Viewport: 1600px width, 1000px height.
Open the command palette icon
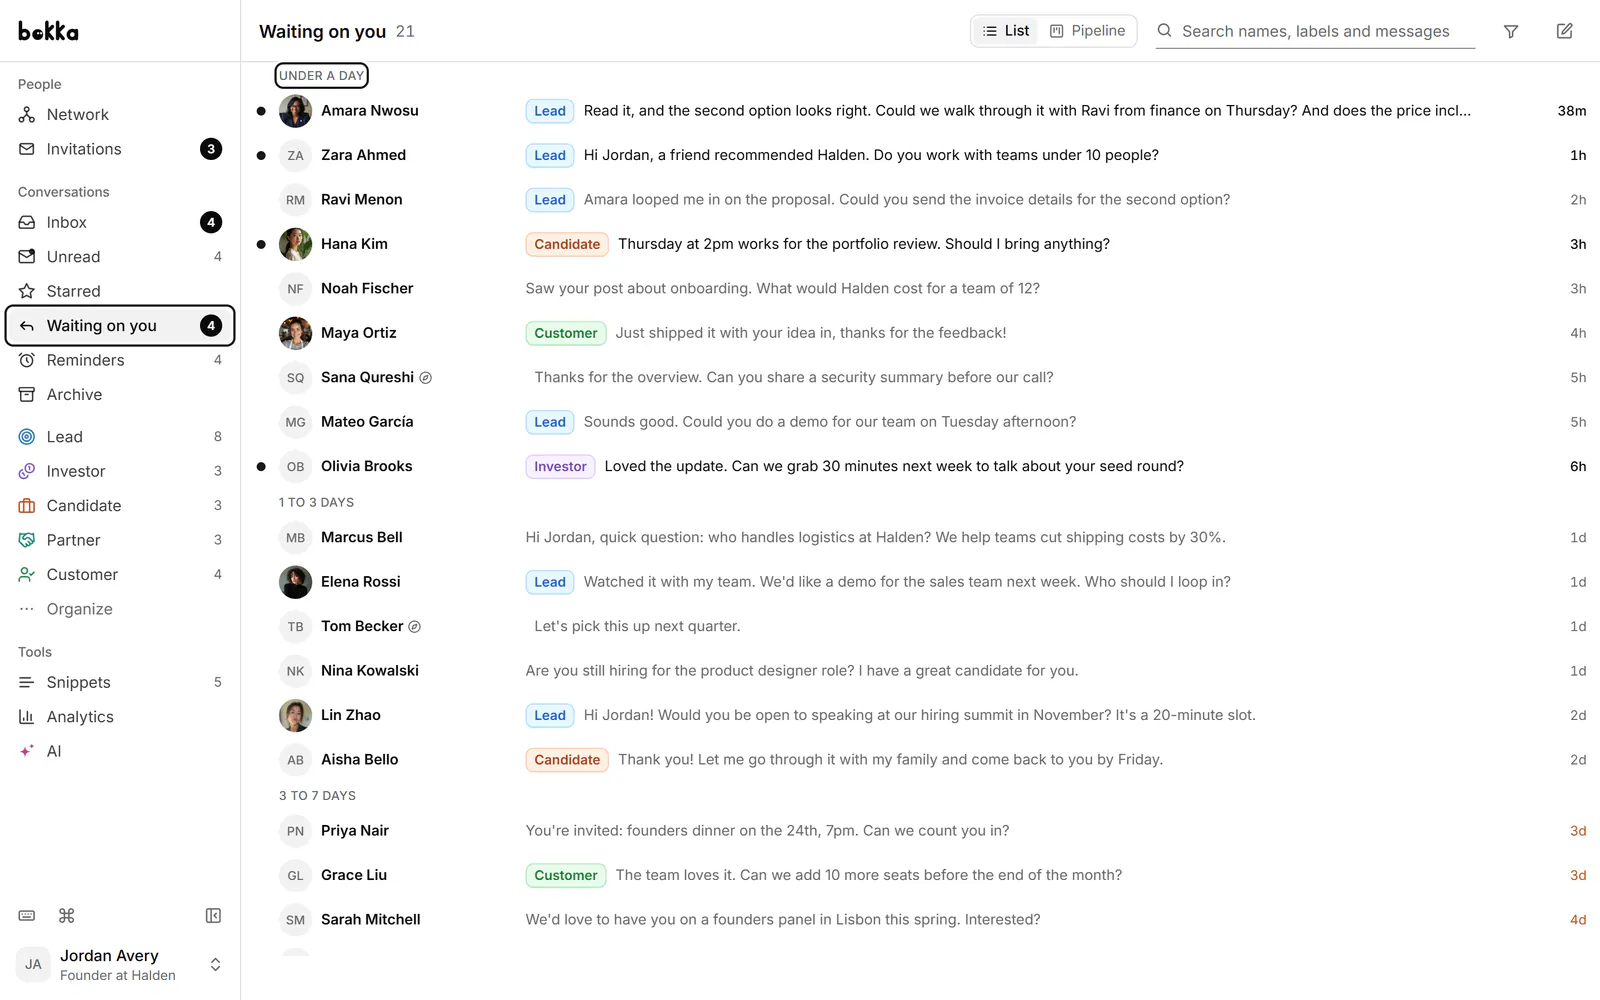coord(67,916)
